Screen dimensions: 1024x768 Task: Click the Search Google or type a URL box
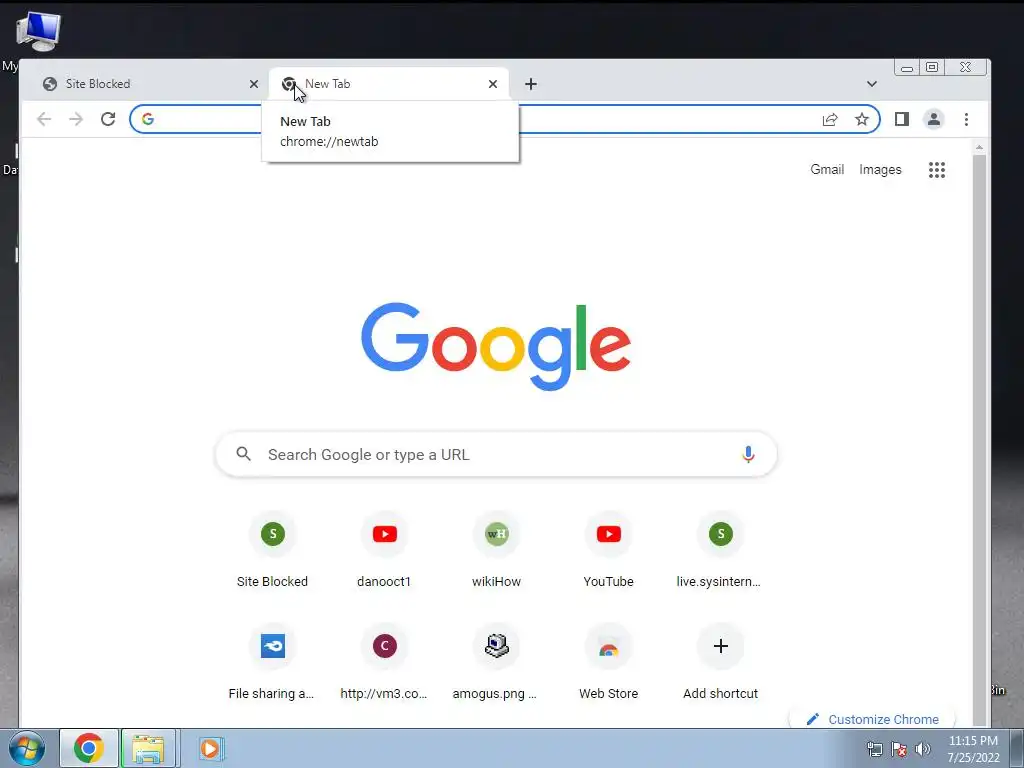pyautogui.click(x=496, y=454)
